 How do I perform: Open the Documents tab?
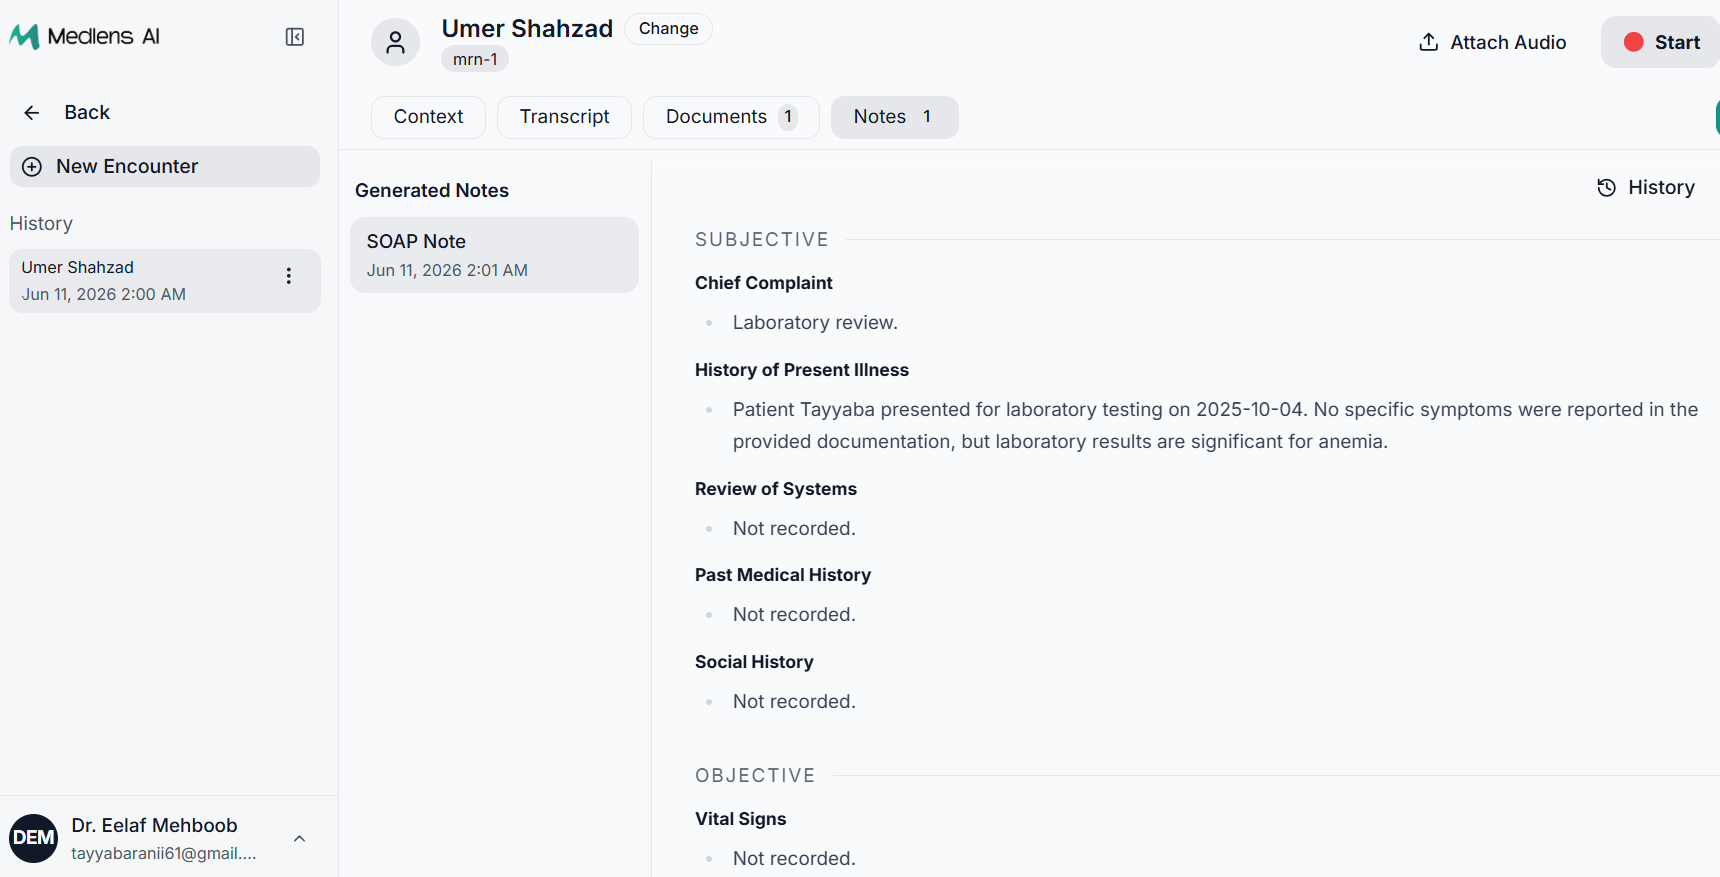point(731,117)
